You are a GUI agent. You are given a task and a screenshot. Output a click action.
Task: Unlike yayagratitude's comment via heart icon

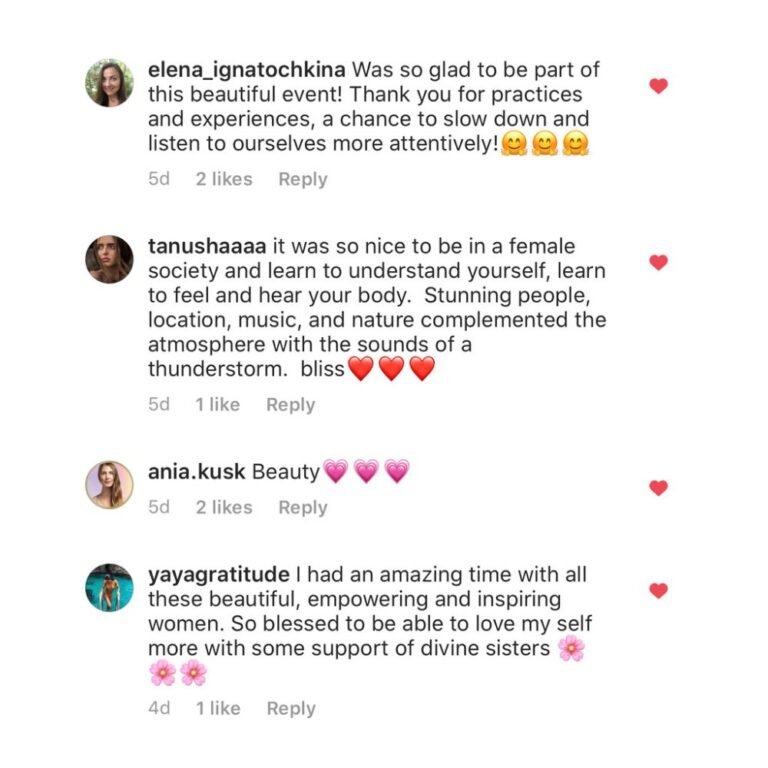pos(658,591)
